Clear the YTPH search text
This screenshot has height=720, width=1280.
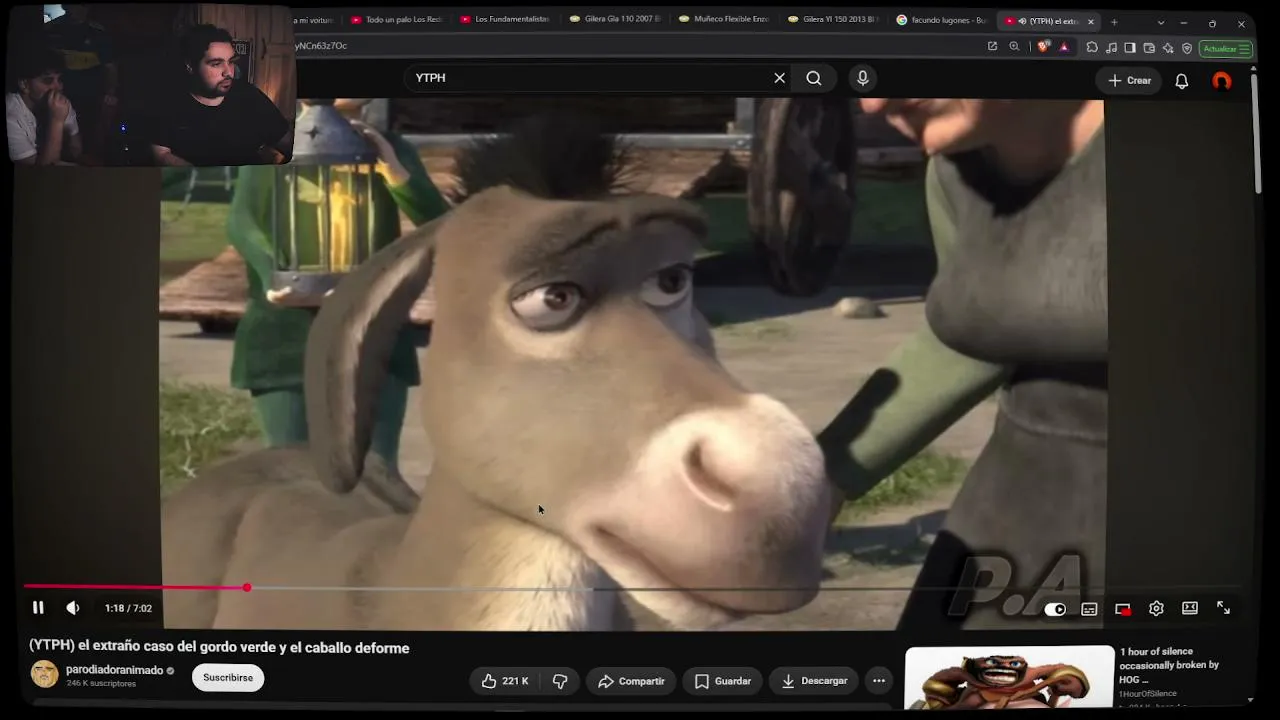tap(780, 78)
